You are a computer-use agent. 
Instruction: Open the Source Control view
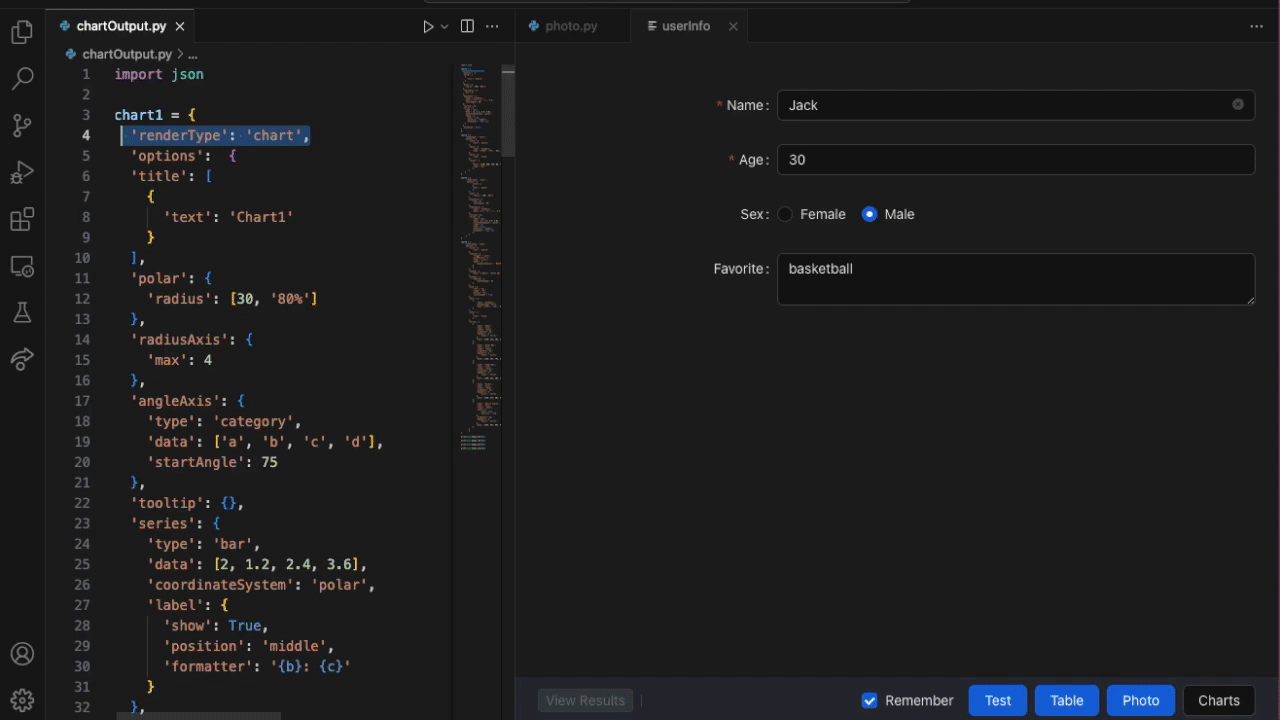coord(22,126)
